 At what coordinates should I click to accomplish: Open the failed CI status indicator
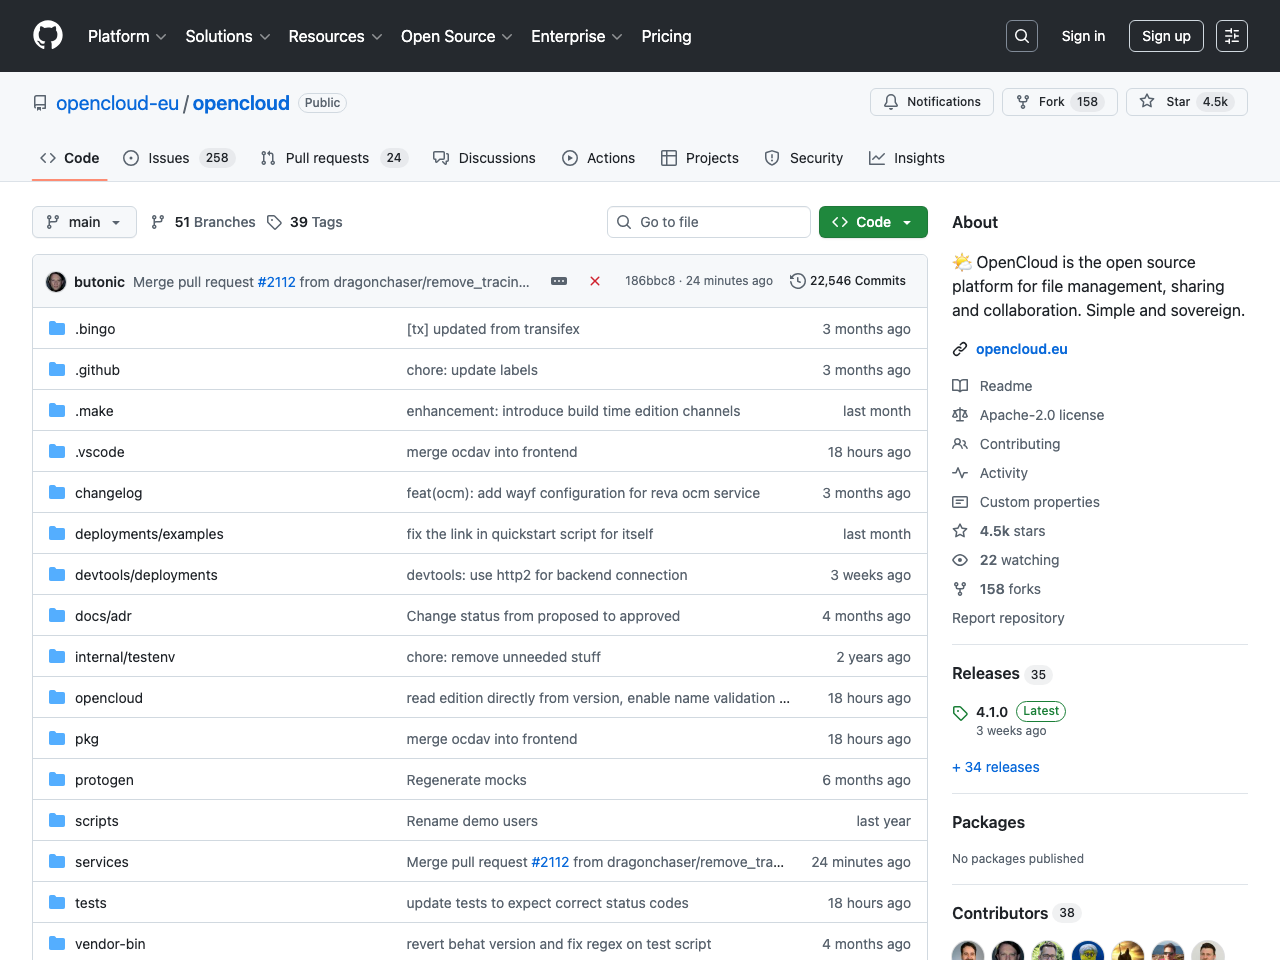click(595, 281)
